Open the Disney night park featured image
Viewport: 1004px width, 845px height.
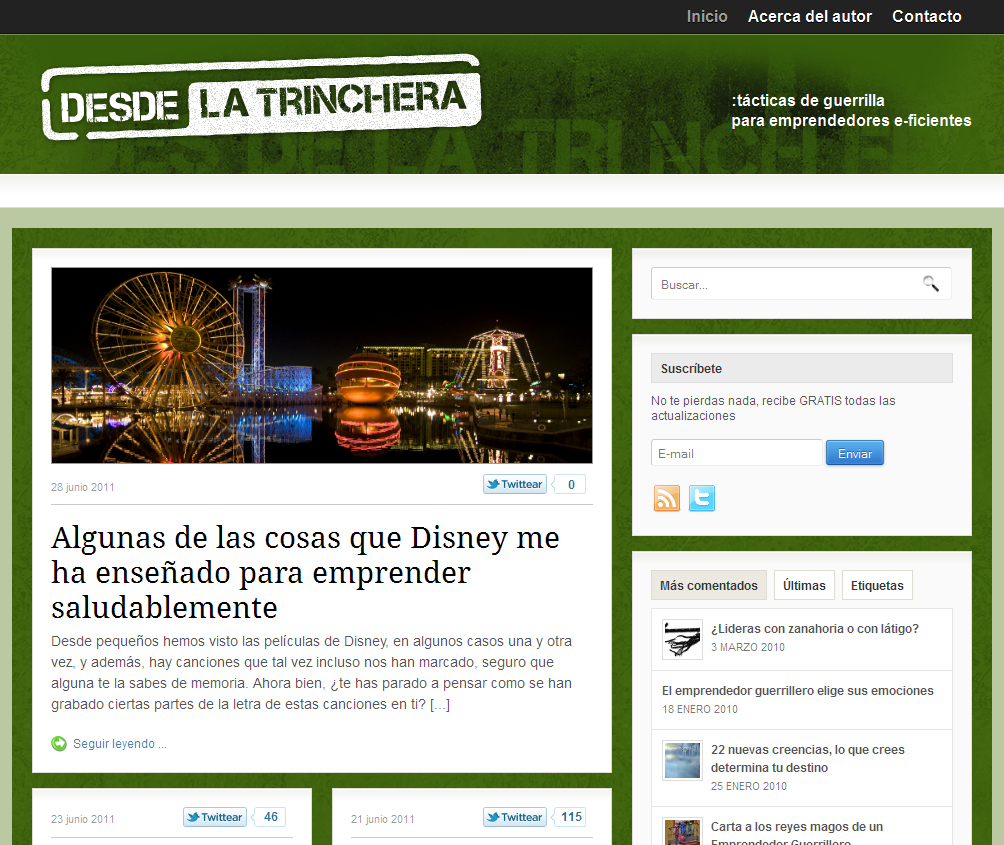(321, 366)
